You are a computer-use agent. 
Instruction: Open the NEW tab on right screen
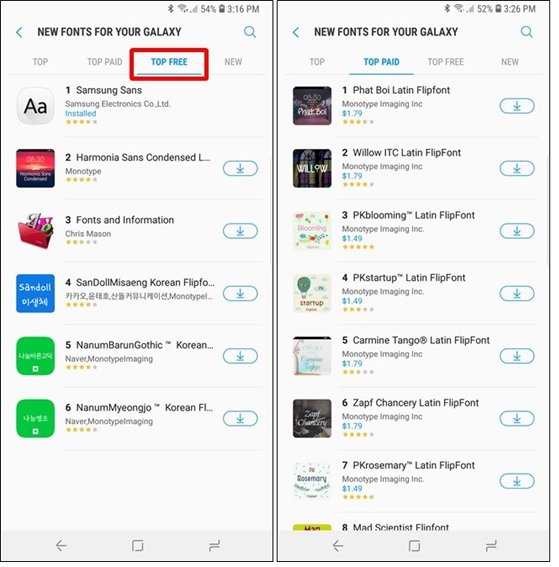click(510, 62)
